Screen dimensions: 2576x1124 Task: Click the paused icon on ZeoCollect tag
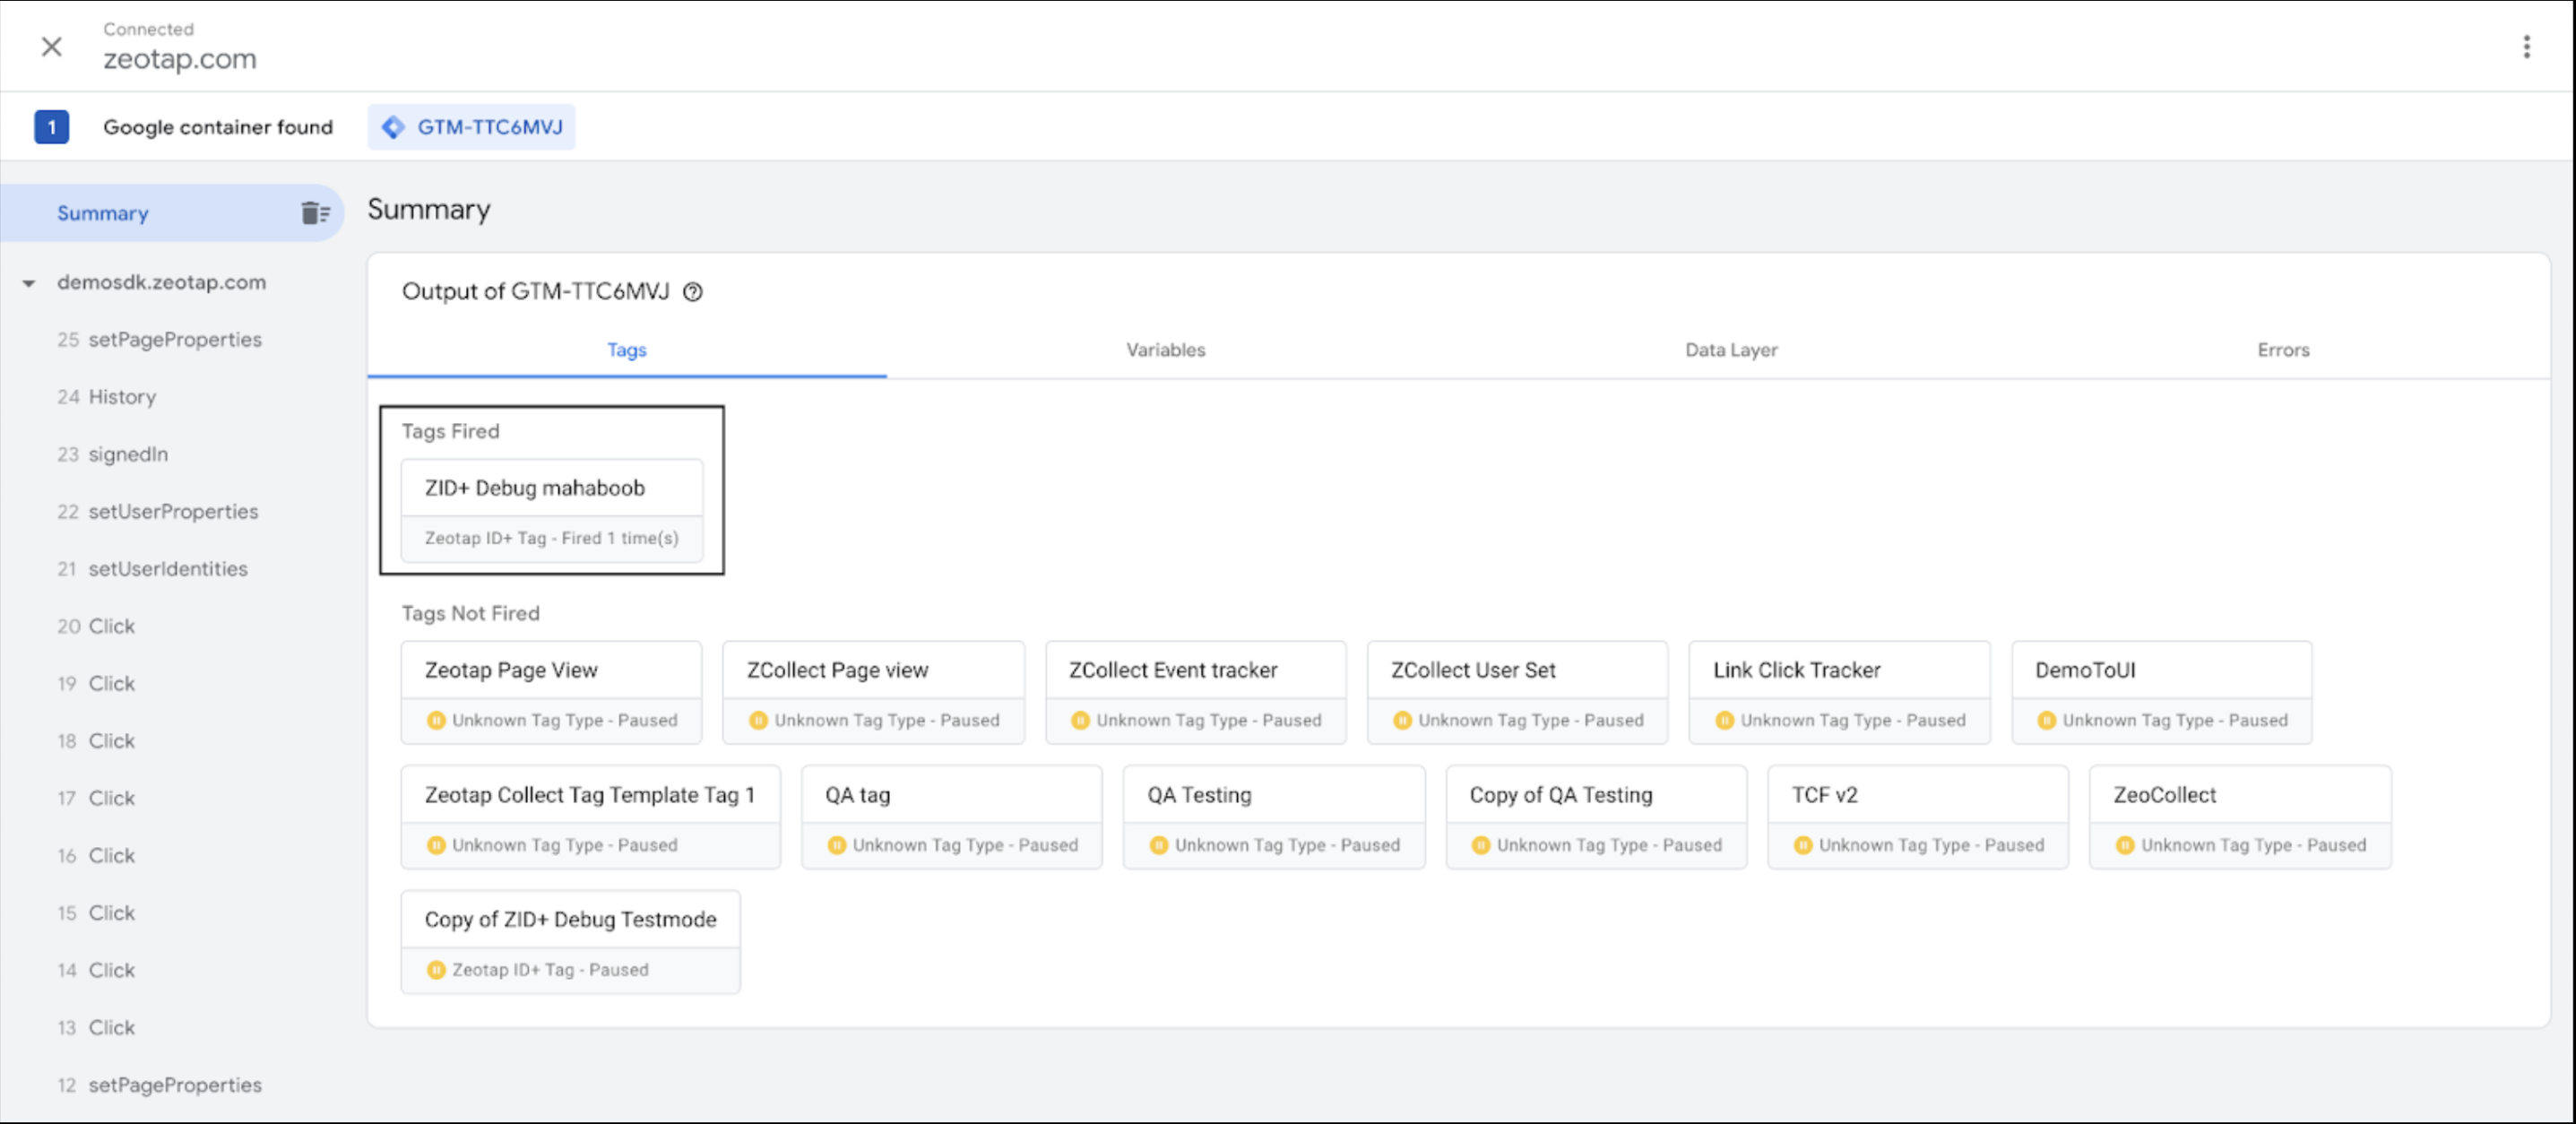[2125, 845]
